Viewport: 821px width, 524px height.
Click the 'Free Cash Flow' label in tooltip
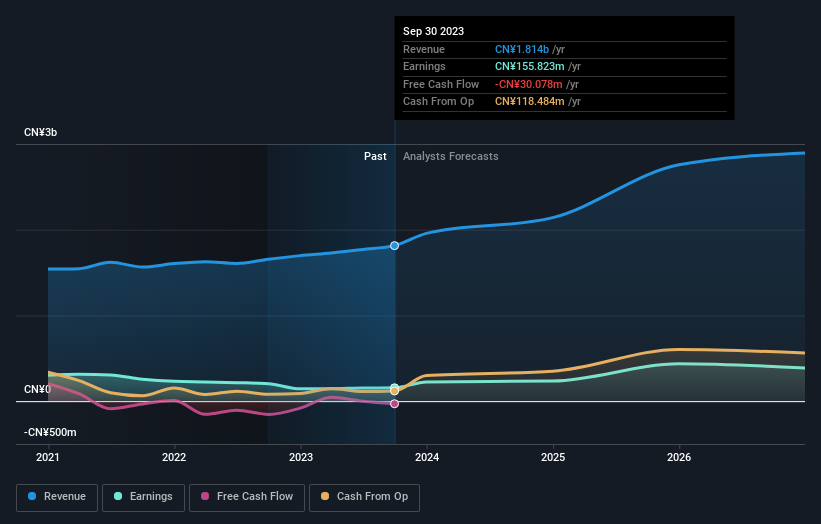tap(441, 84)
